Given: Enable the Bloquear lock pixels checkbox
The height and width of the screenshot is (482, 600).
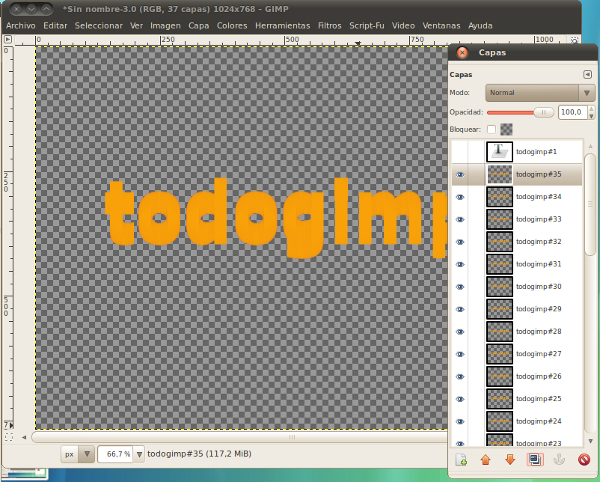Looking at the screenshot, I should (491, 129).
